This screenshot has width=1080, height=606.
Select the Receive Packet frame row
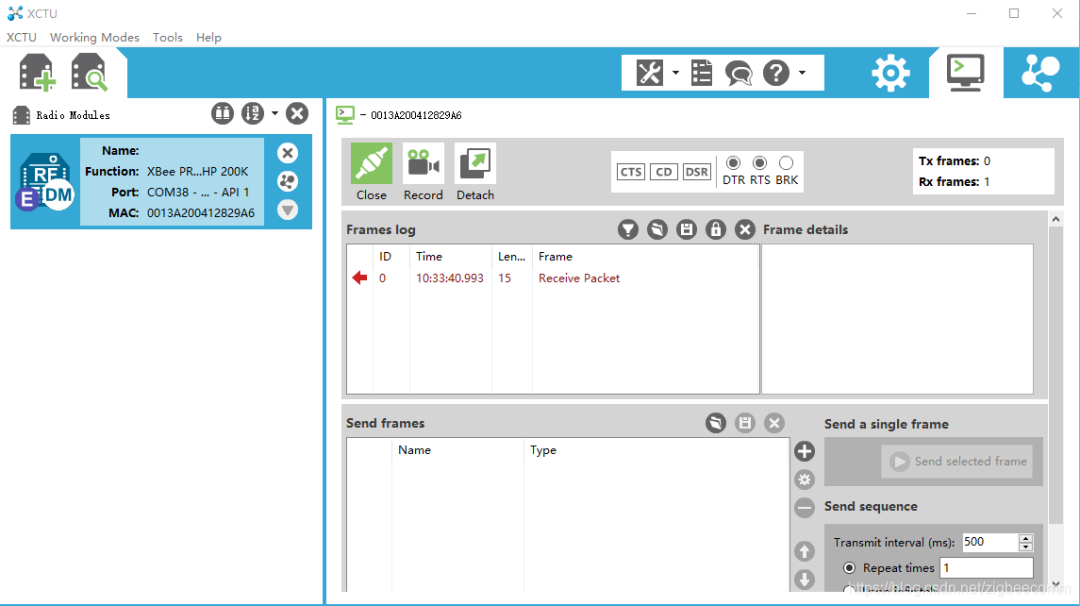point(553,278)
